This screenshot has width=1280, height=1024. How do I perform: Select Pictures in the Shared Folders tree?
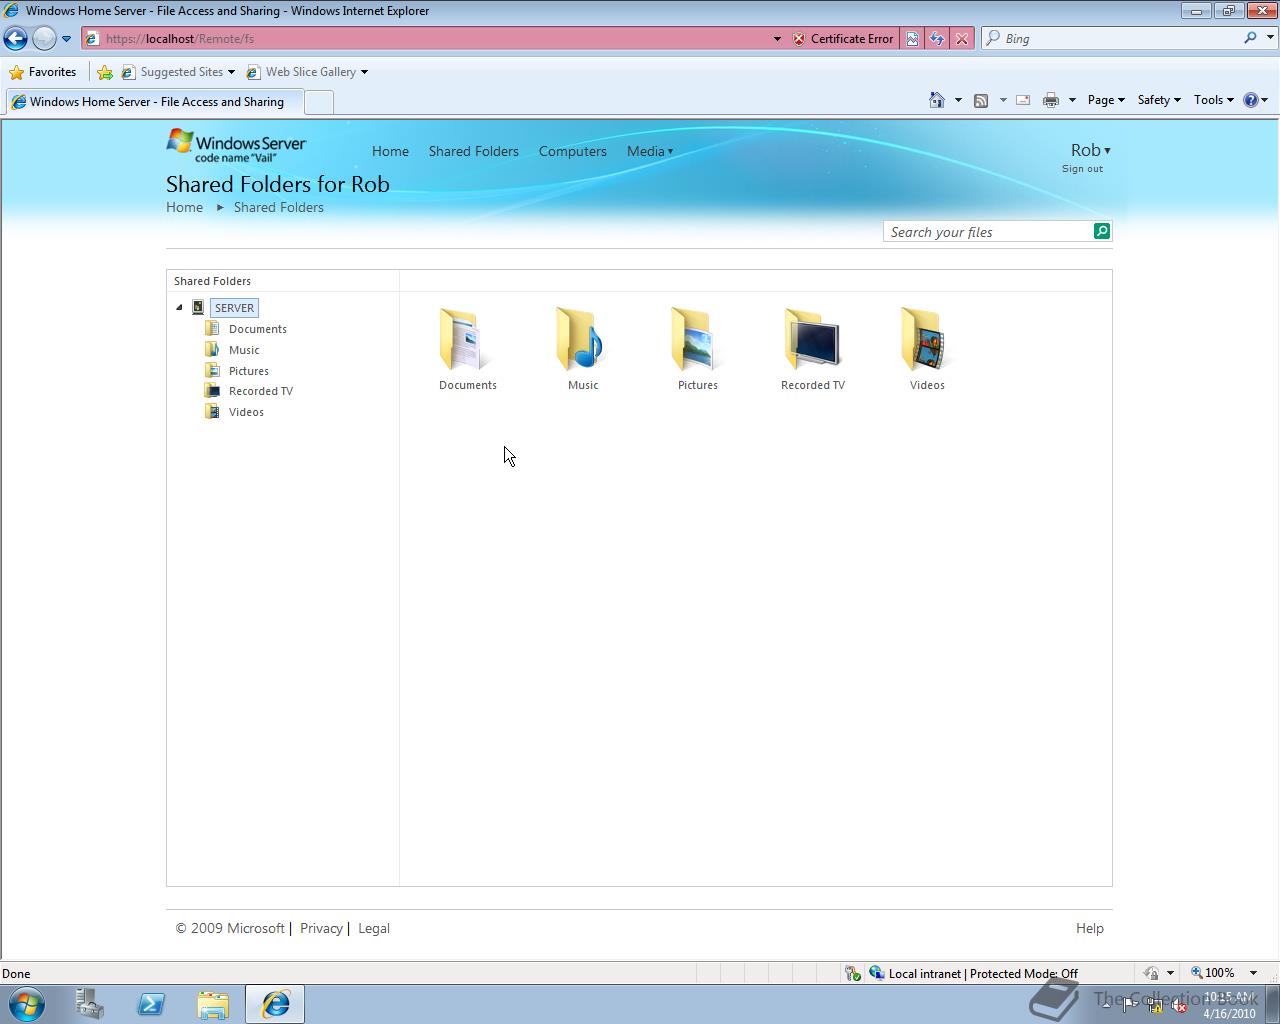pyautogui.click(x=248, y=371)
